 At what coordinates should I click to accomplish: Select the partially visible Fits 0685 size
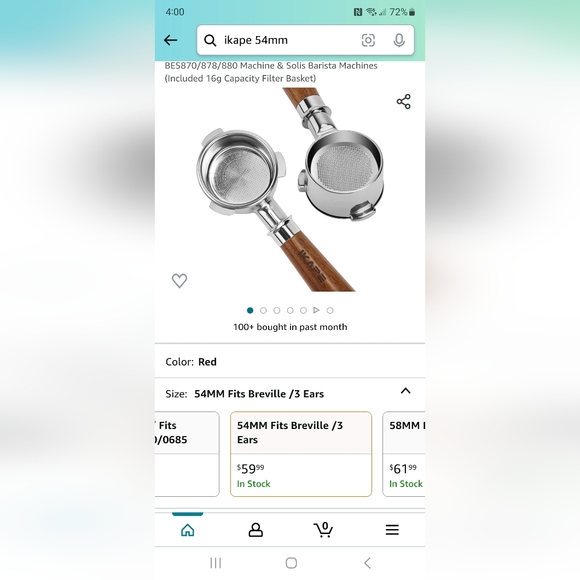[x=187, y=454]
